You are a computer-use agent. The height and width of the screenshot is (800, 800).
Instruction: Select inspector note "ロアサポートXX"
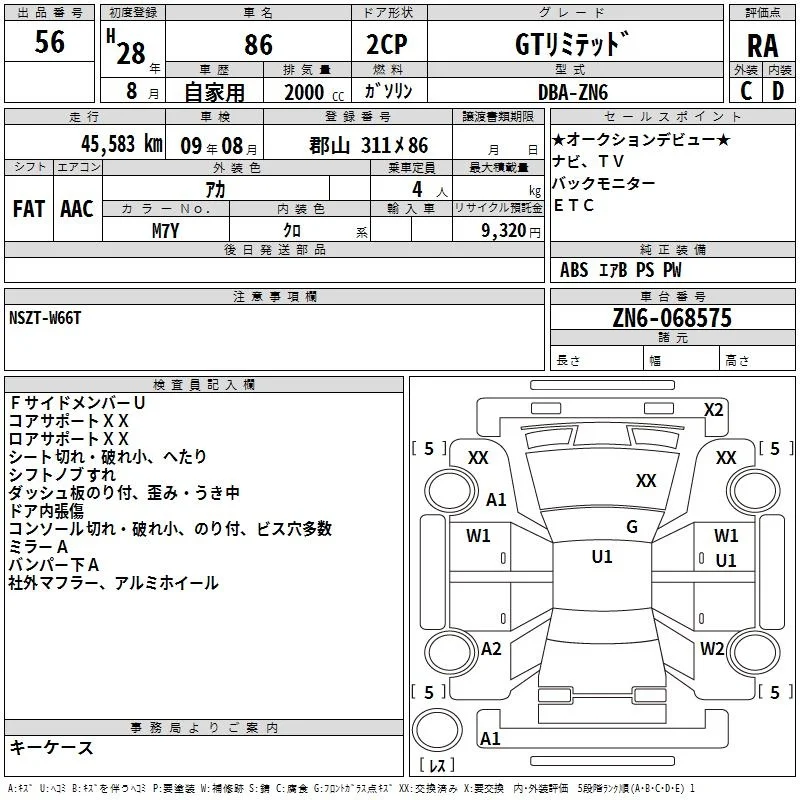click(x=69, y=439)
